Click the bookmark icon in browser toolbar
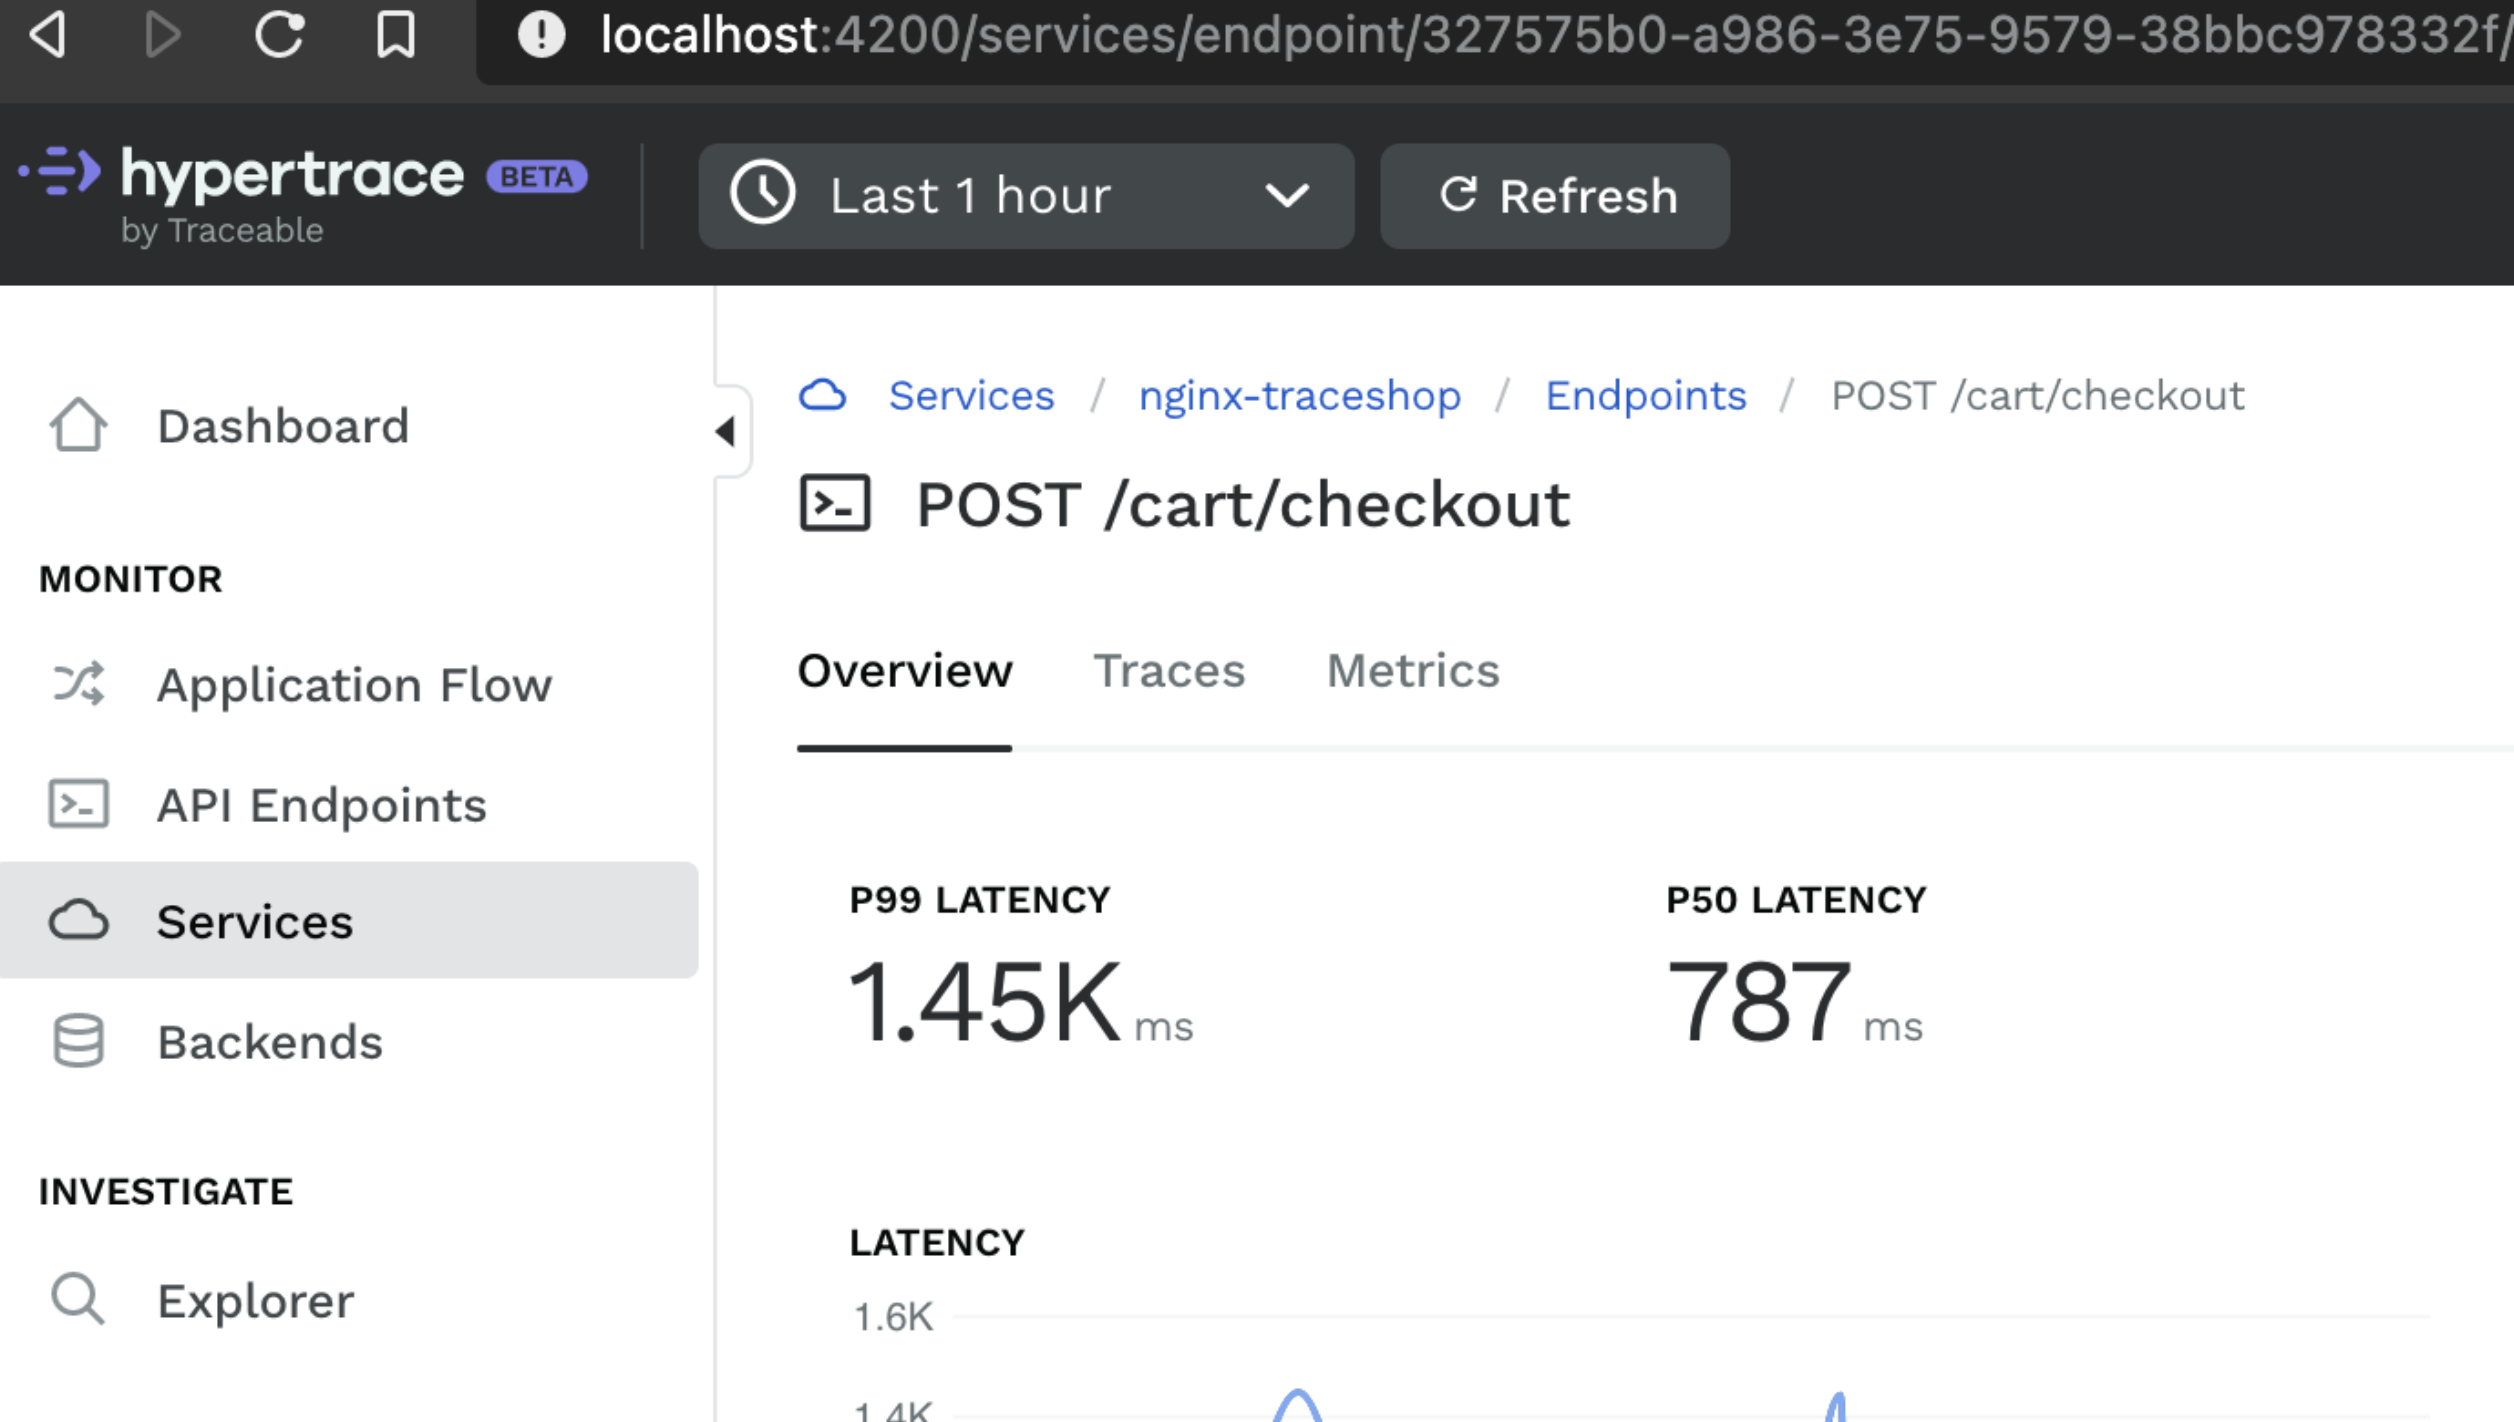This screenshot has width=2514, height=1422. pos(396,35)
